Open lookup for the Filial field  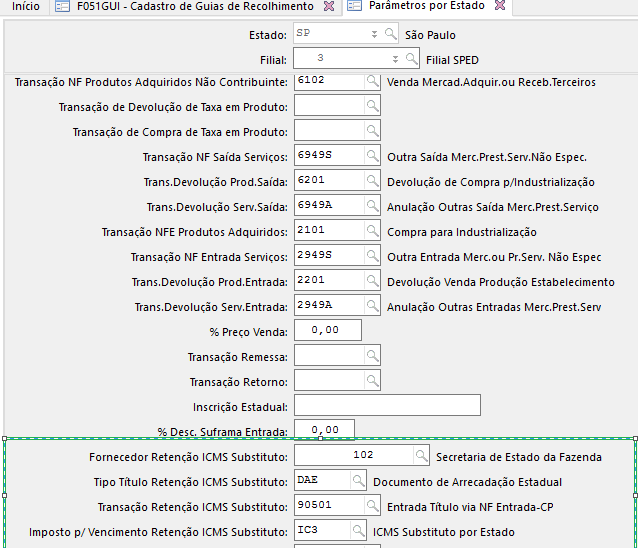411,59
